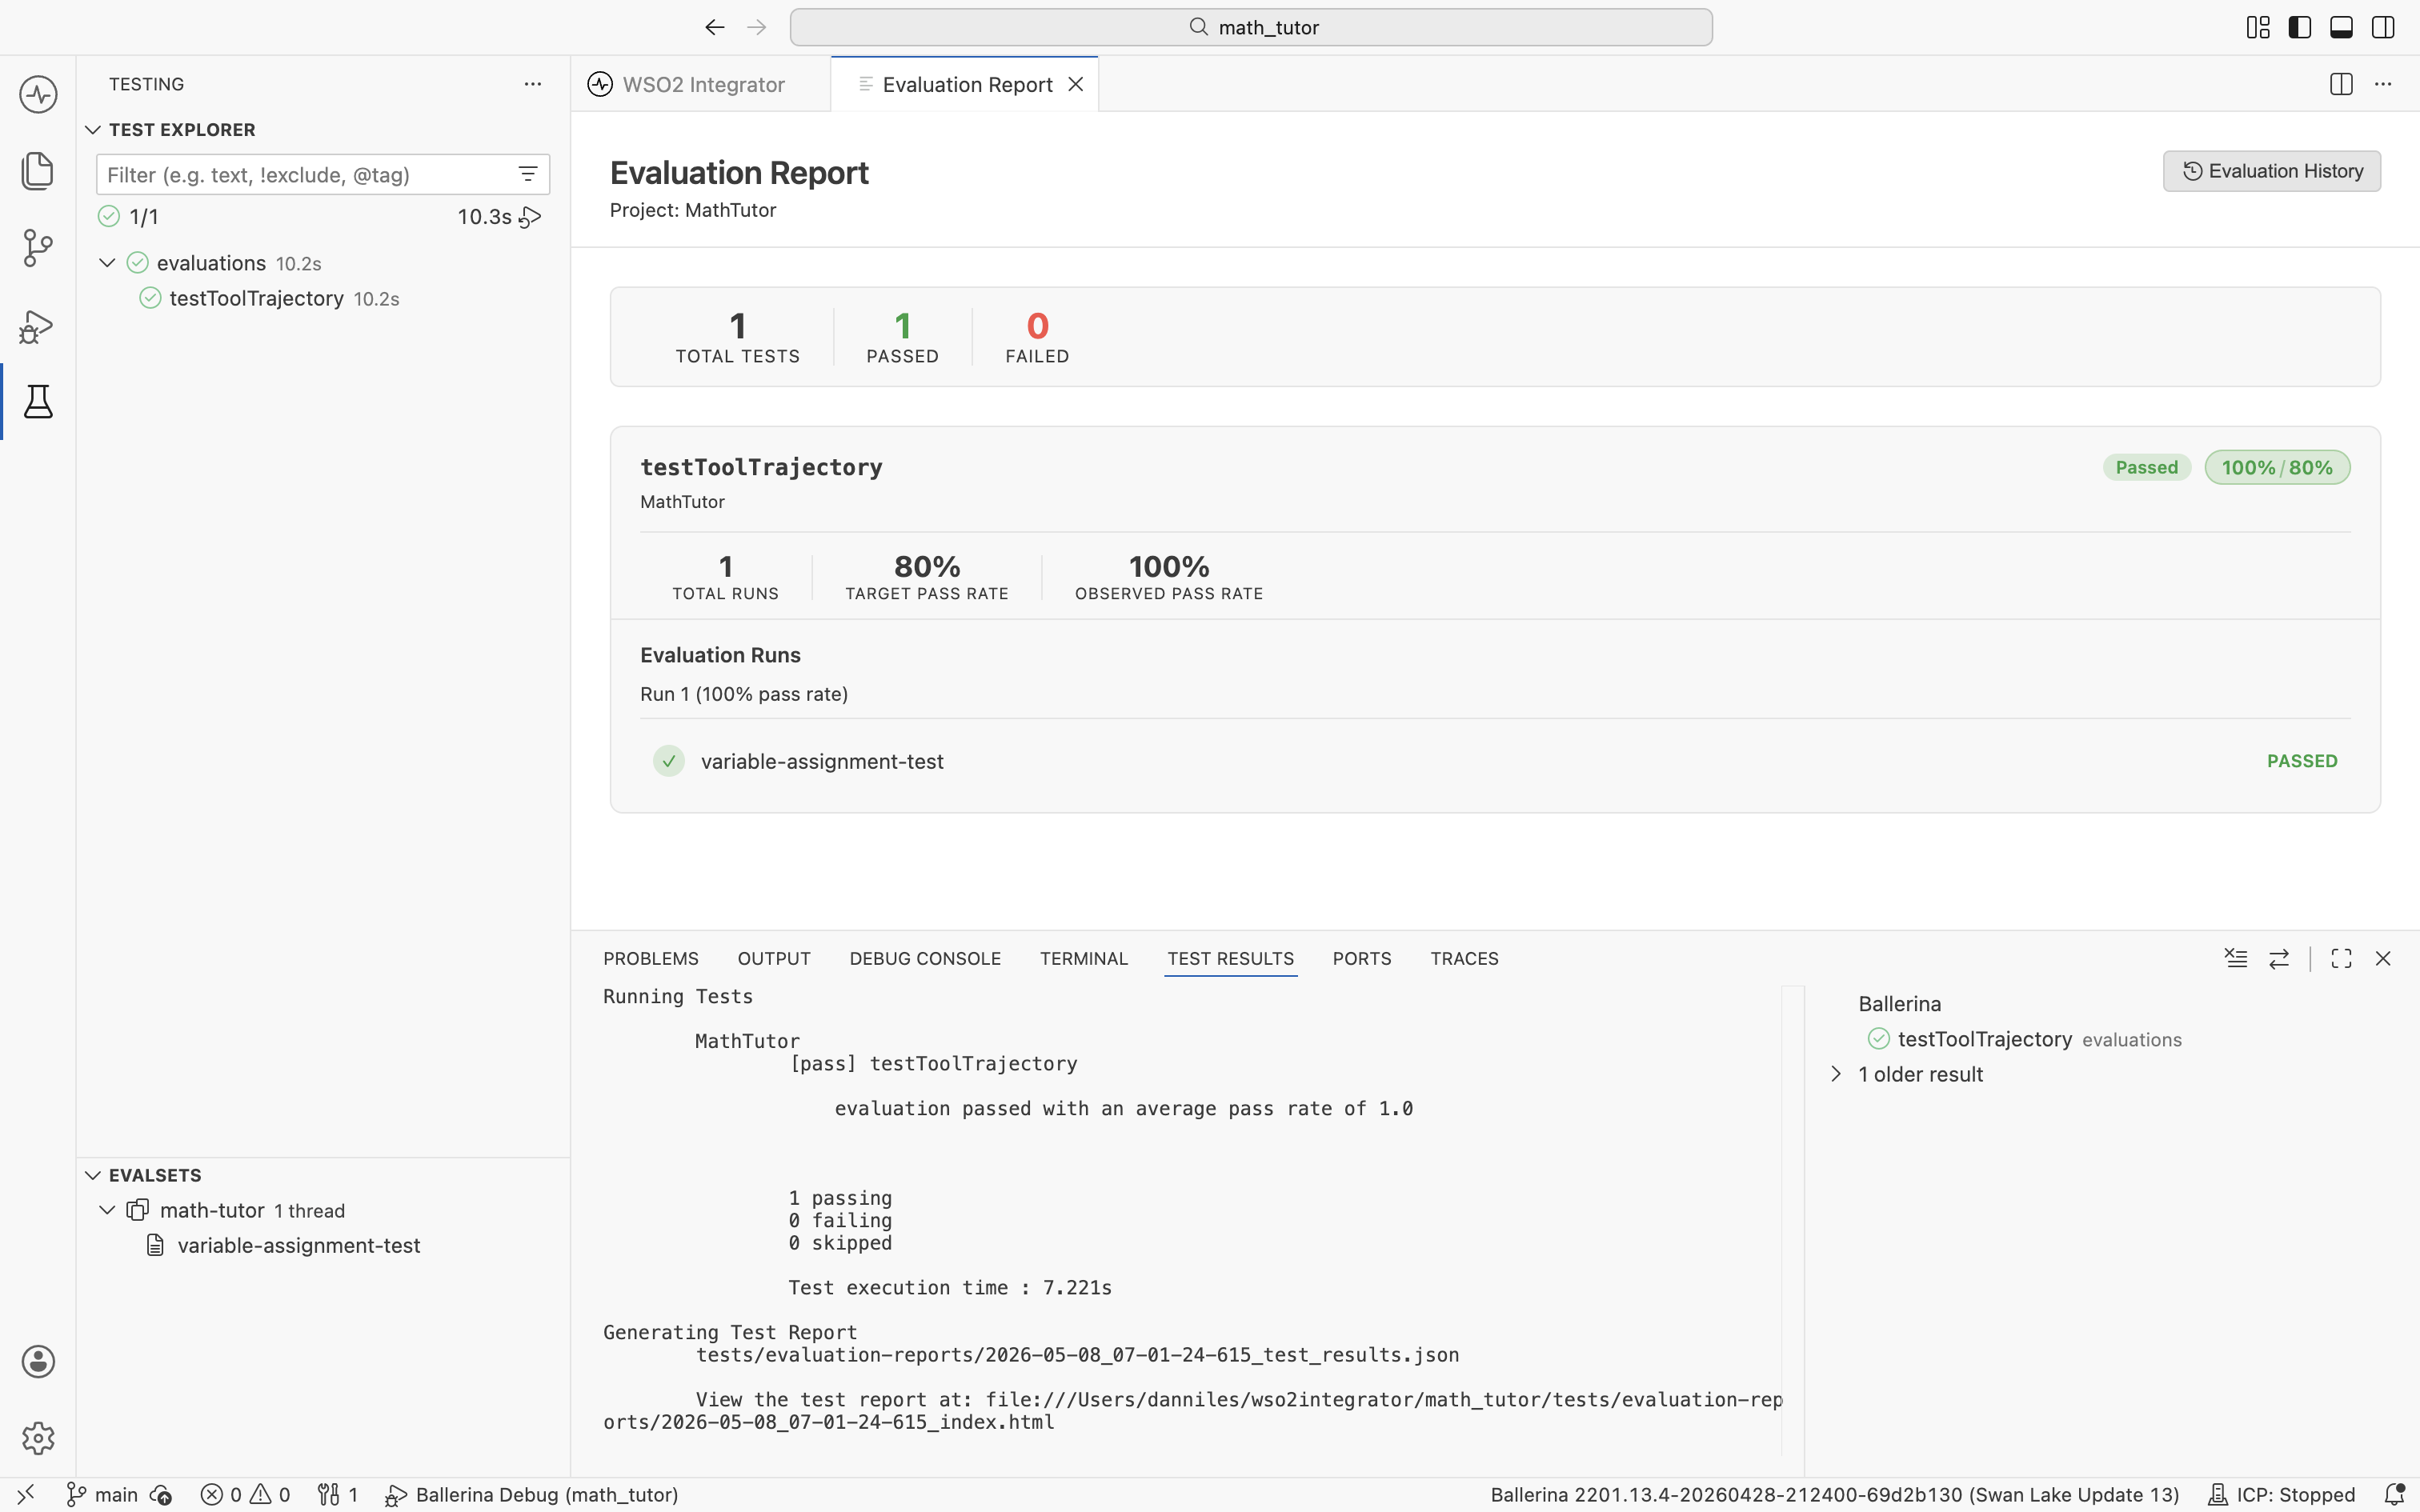Open the Testing view More Actions ellipsis
This screenshot has width=2420, height=1512.
coord(533,84)
